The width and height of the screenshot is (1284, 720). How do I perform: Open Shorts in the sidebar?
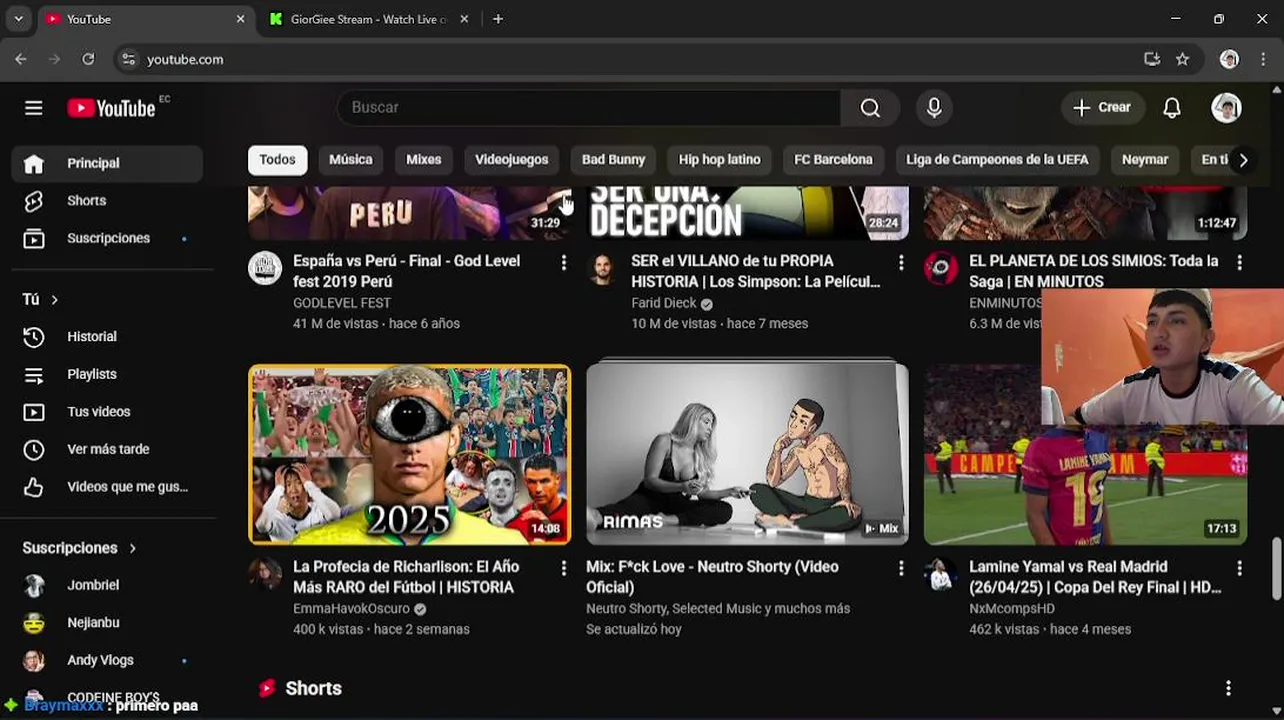click(107, 201)
